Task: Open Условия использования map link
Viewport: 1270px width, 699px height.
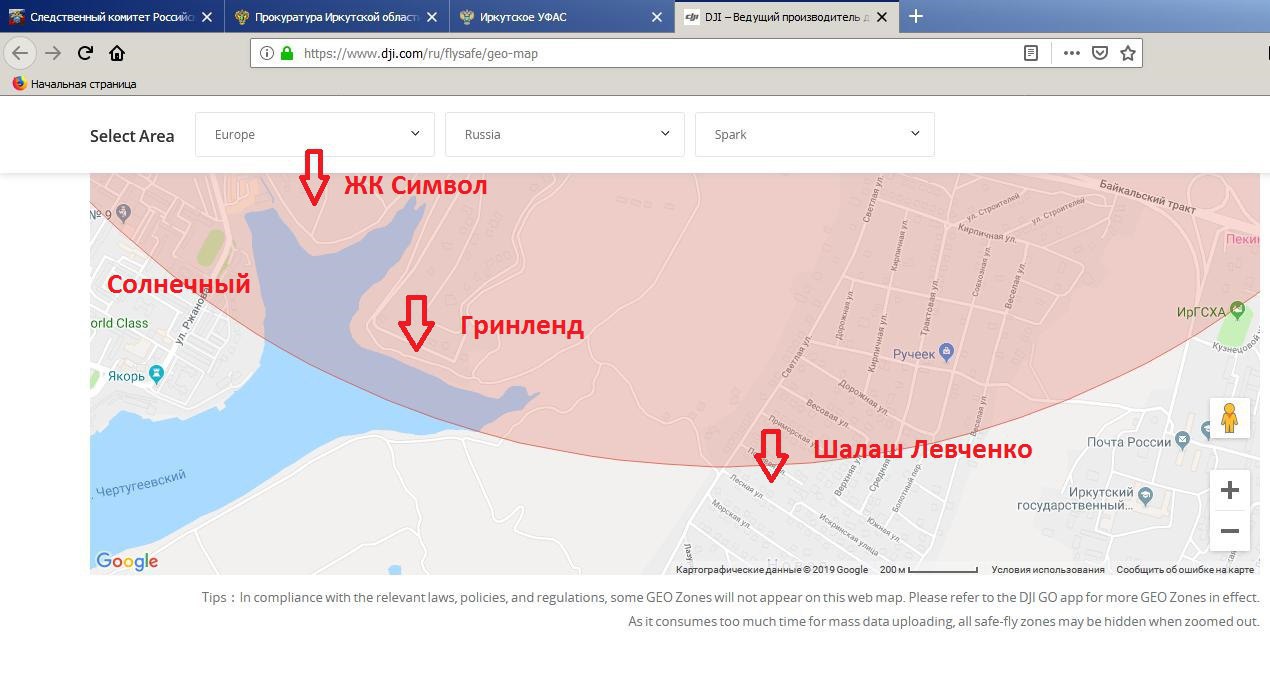Action: coord(1048,570)
